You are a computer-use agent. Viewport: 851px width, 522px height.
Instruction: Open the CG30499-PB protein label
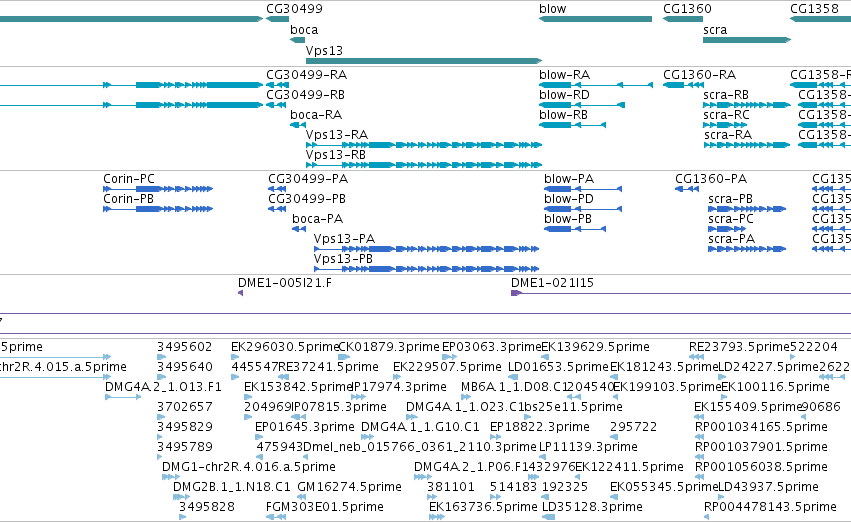pyautogui.click(x=307, y=199)
